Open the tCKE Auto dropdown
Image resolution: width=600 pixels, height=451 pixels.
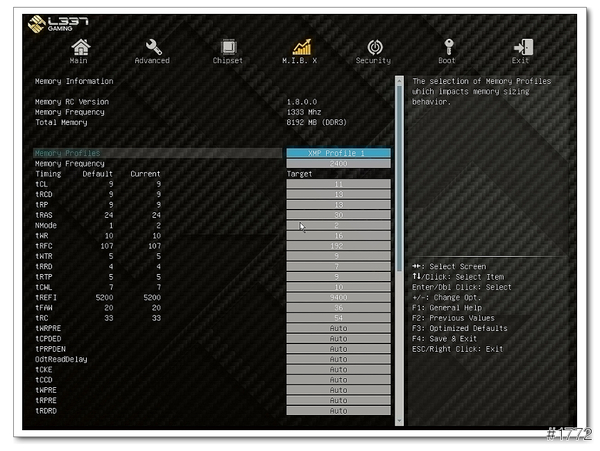tap(339, 370)
